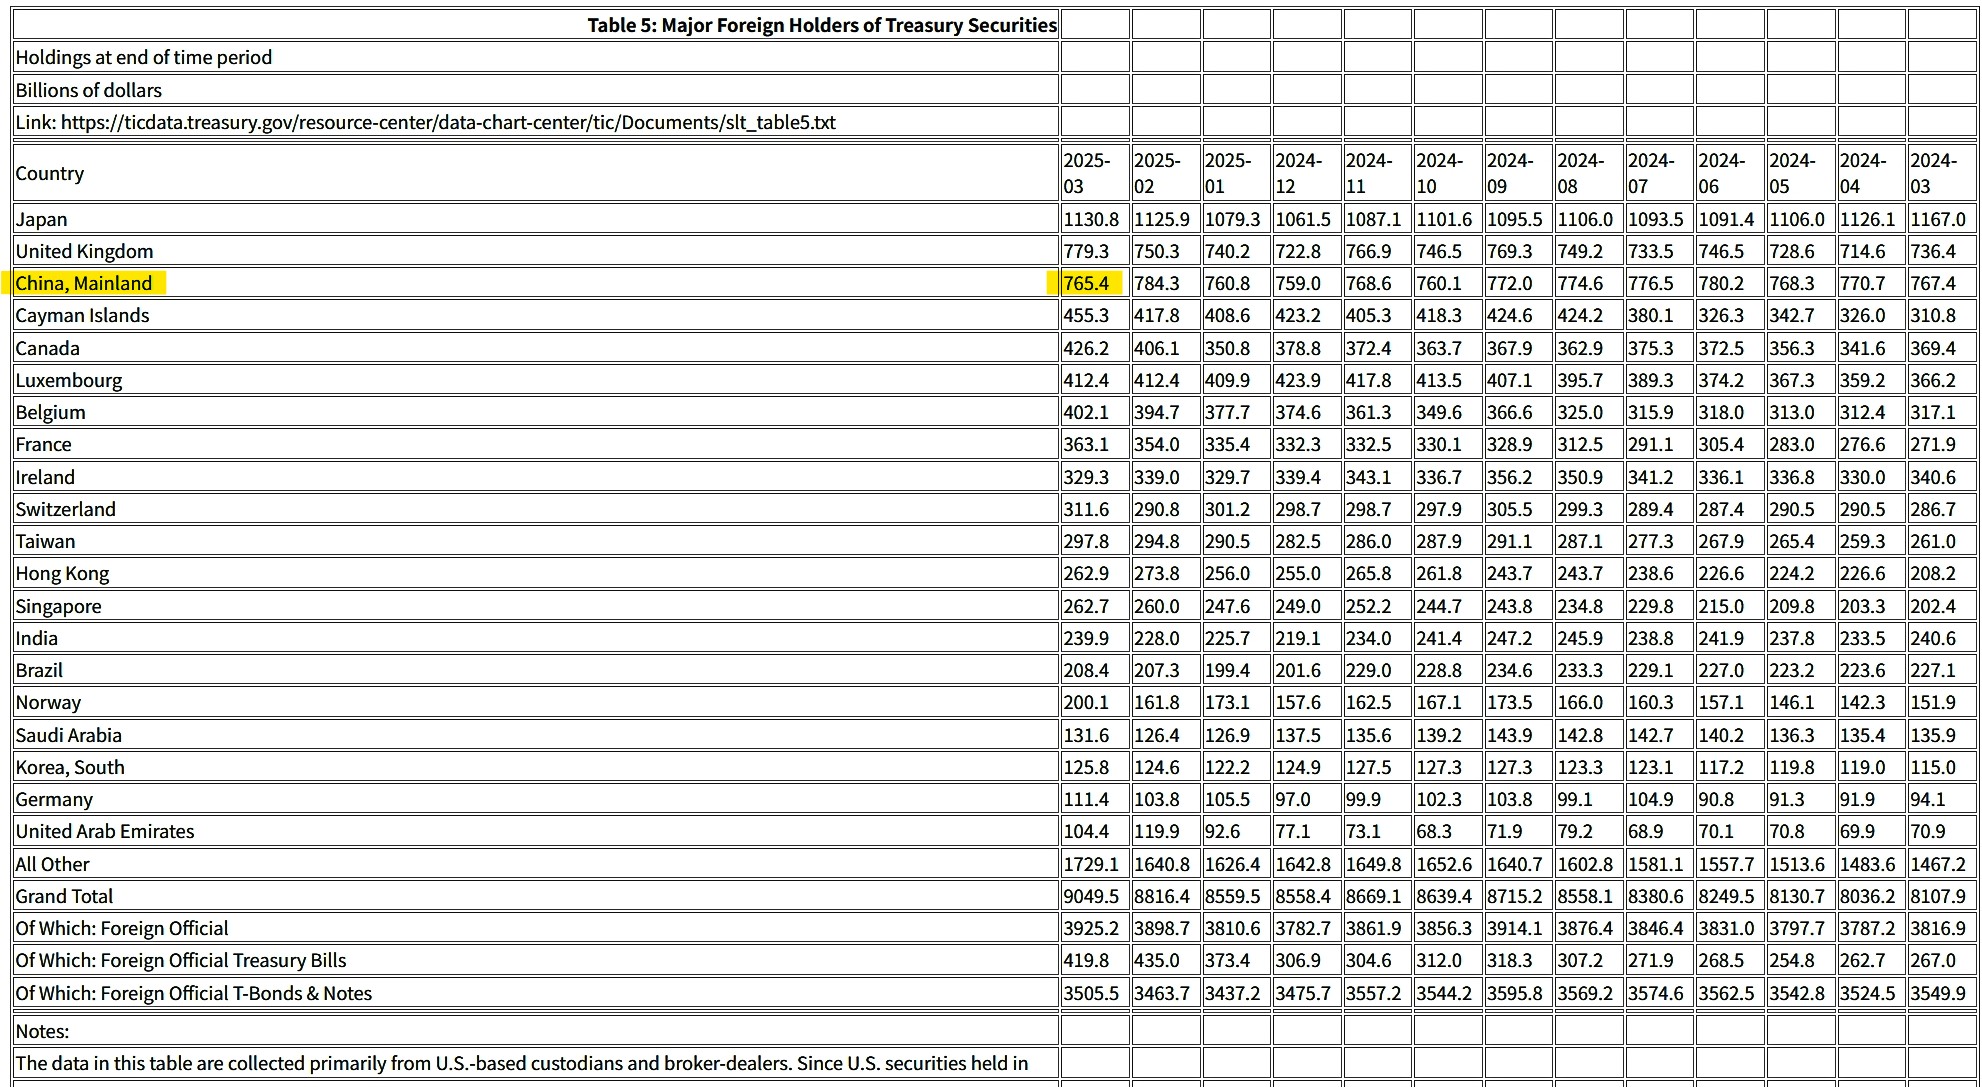Screen dimensions: 1982x1087
Task: Click the 2025-03 column header
Action: point(1087,173)
